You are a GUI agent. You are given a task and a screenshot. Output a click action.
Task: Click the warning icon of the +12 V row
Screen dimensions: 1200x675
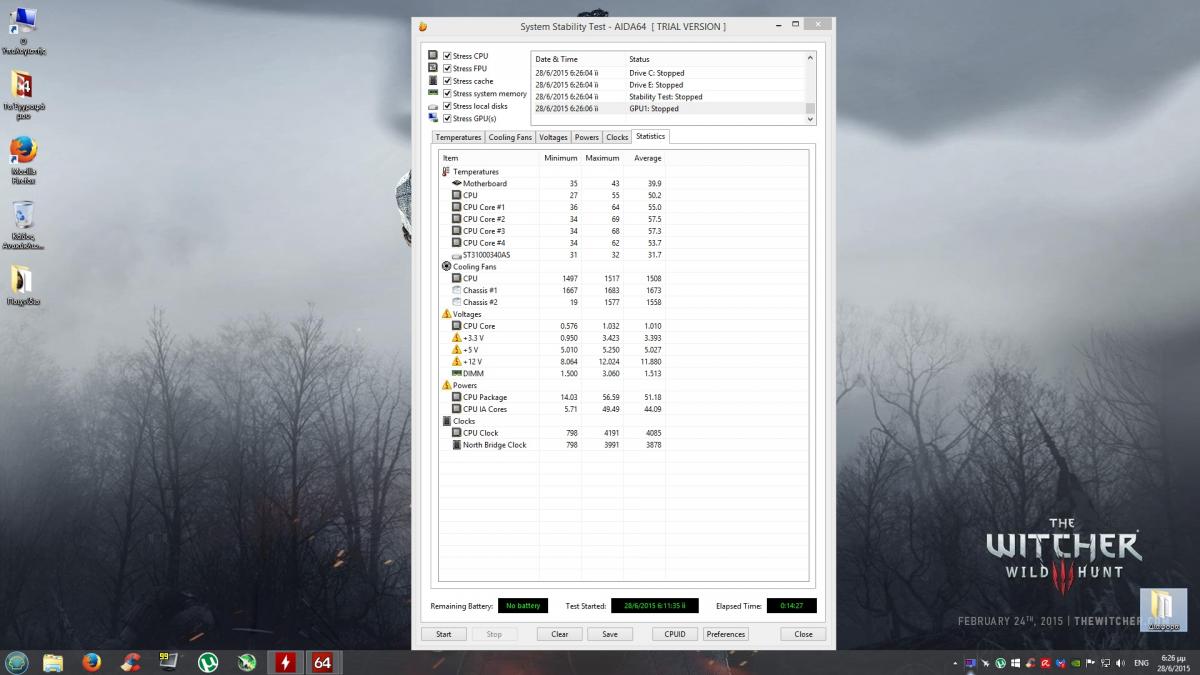click(x=457, y=362)
